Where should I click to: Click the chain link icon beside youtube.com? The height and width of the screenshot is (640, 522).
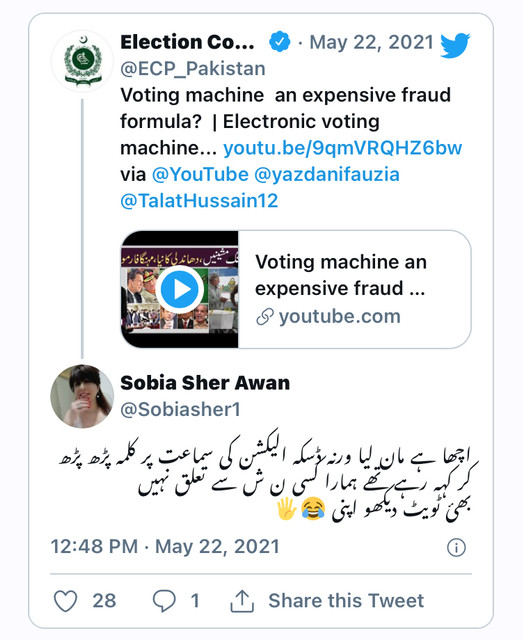264,317
